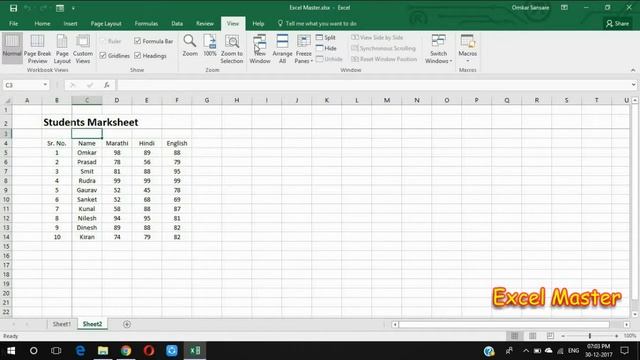Select row 10 header
Screen dimensions: 640x360
coord(6,200)
